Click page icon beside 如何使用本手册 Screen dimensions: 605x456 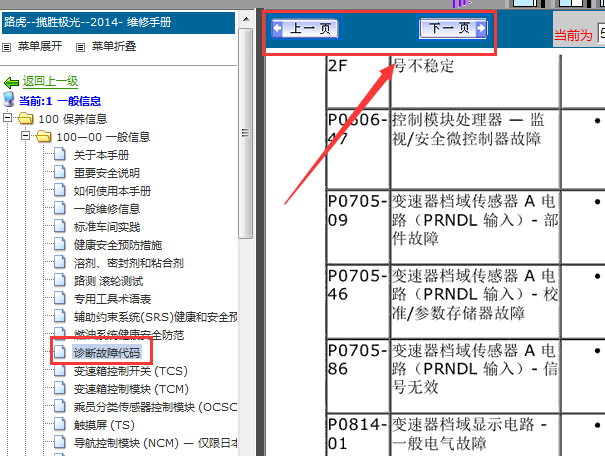[59, 190]
